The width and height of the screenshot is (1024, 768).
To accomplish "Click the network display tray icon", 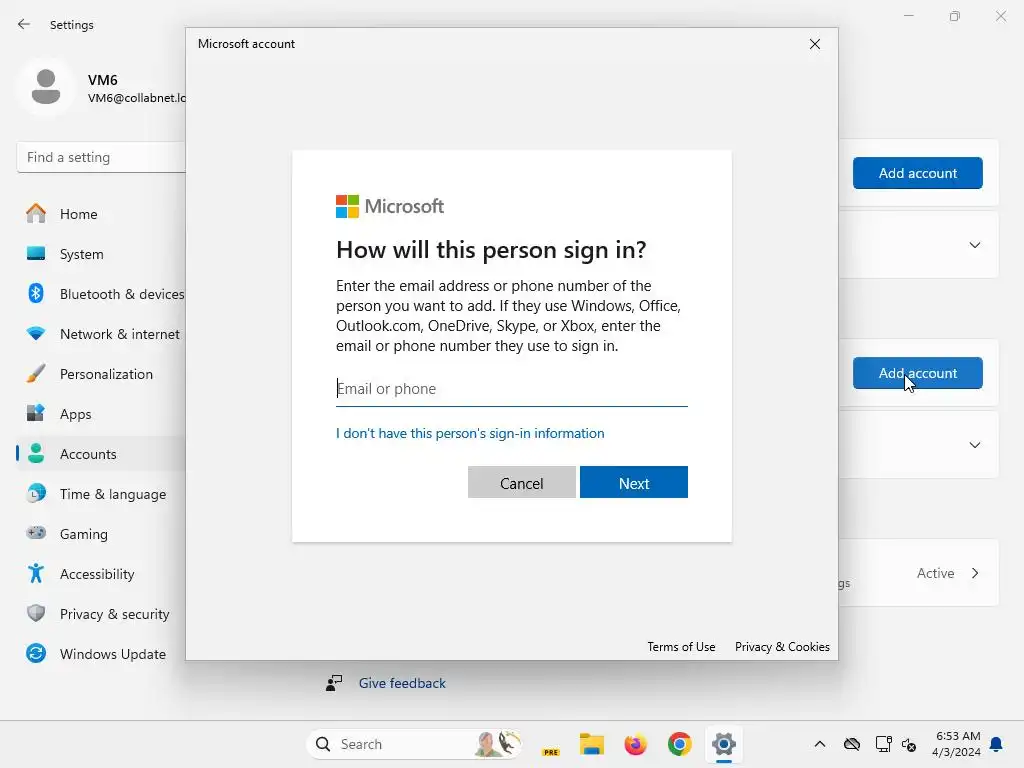I will pyautogui.click(x=884, y=744).
